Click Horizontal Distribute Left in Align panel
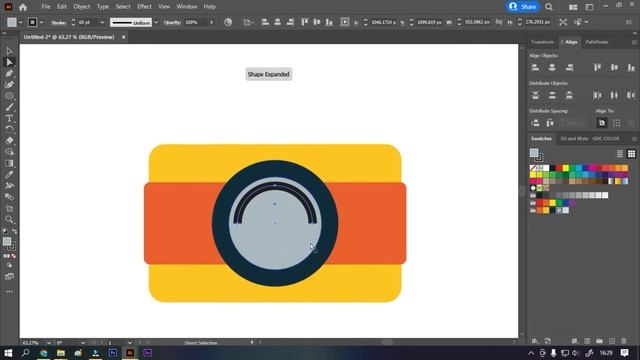 597,95
